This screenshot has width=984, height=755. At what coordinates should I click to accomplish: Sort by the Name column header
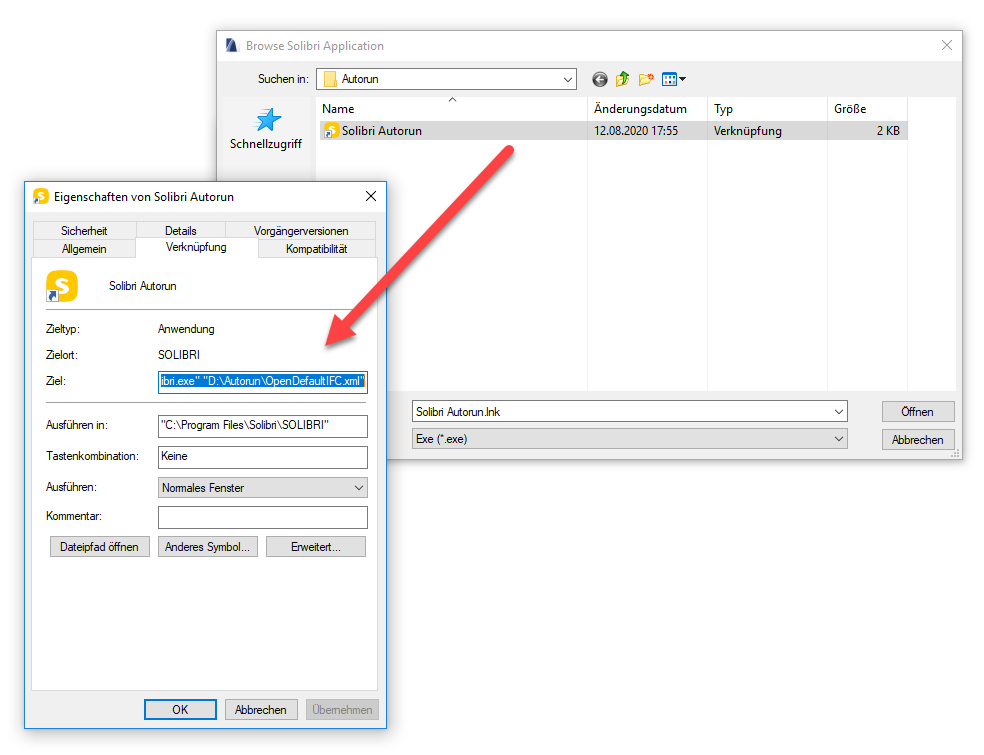pyautogui.click(x=452, y=109)
